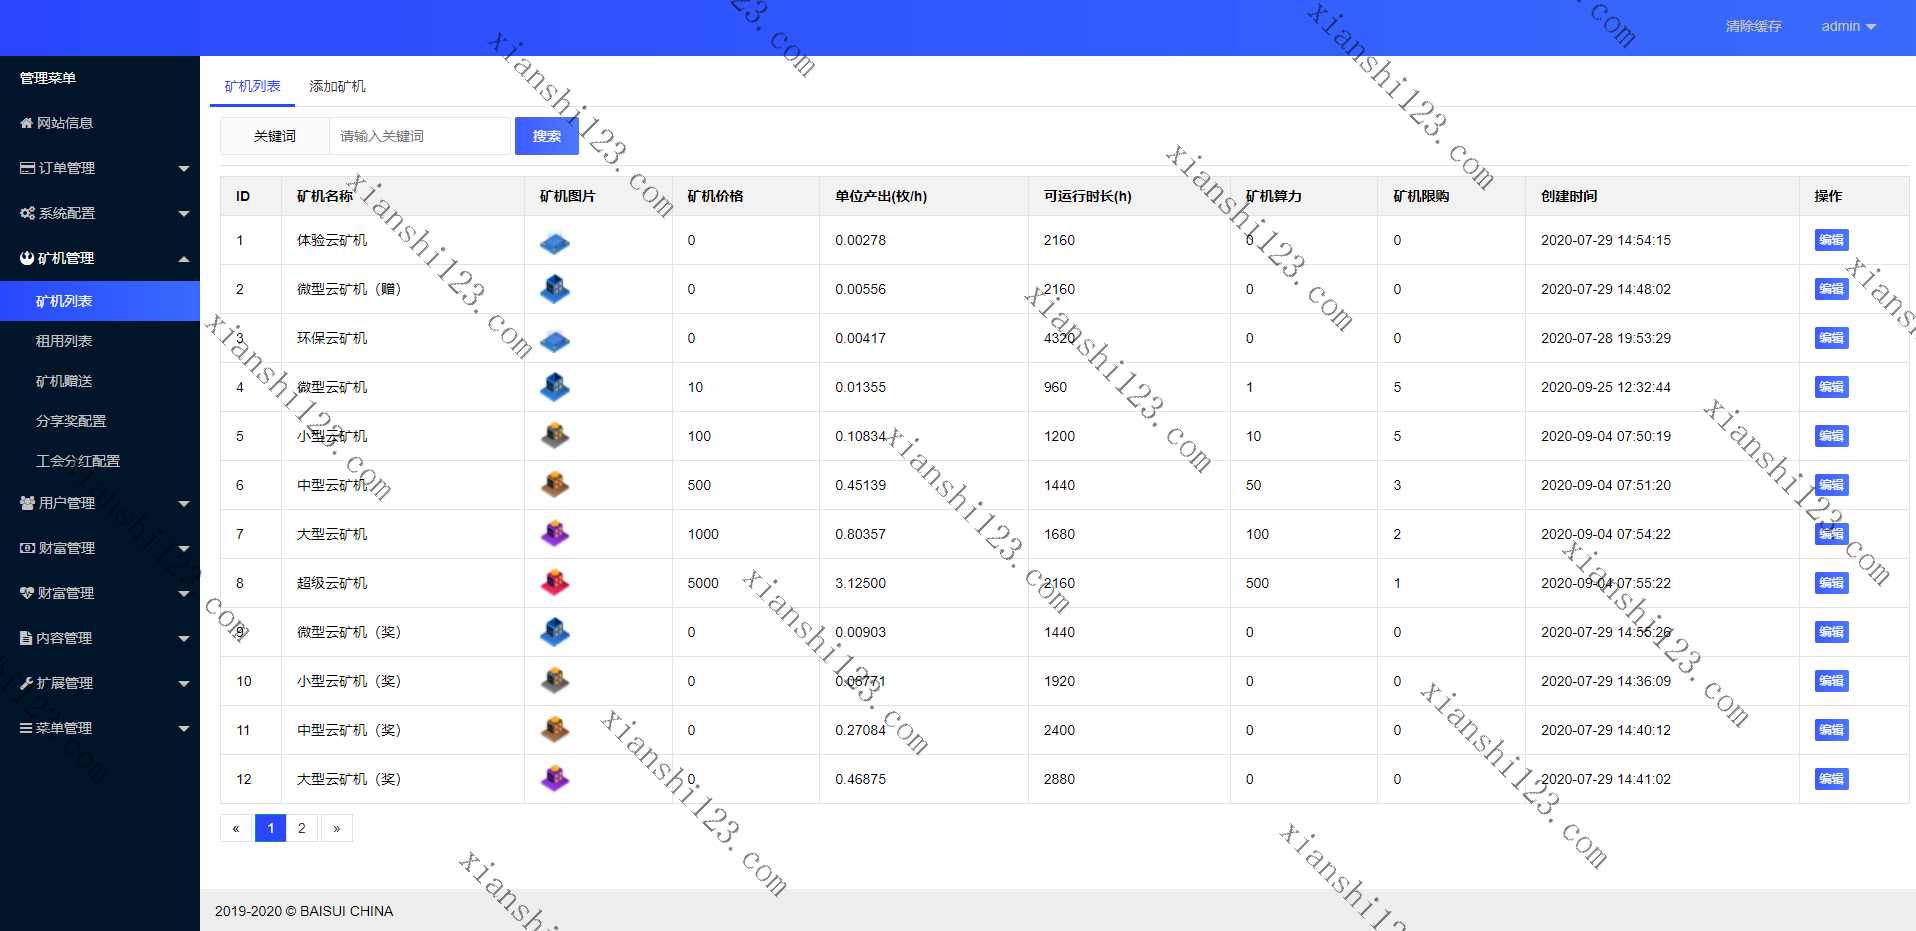This screenshot has width=1916, height=931.
Task: Click the 搜索 search button
Action: coord(547,136)
